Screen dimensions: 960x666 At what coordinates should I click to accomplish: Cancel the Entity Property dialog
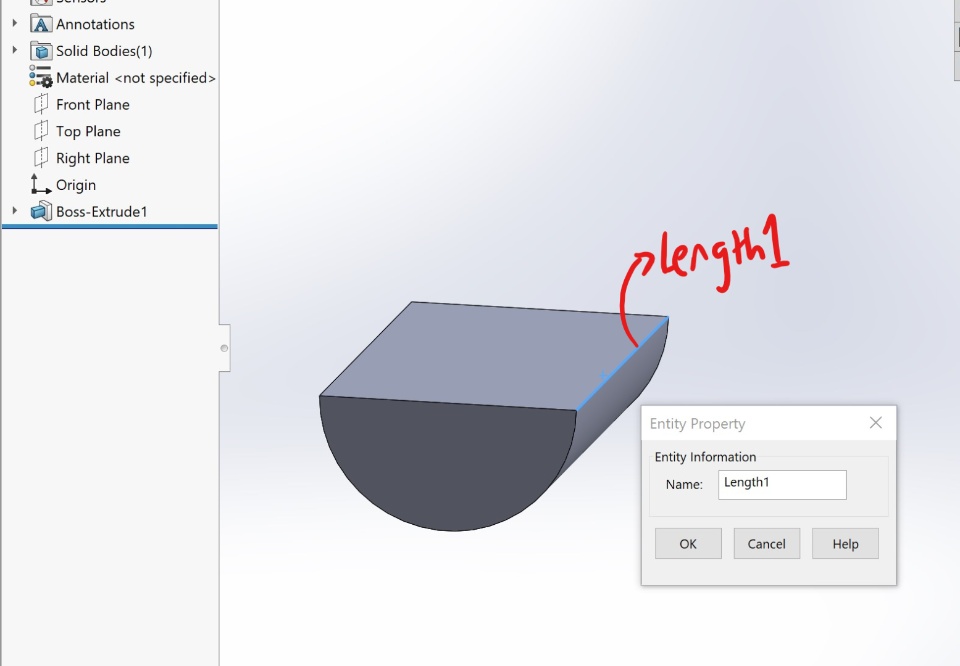tap(767, 544)
